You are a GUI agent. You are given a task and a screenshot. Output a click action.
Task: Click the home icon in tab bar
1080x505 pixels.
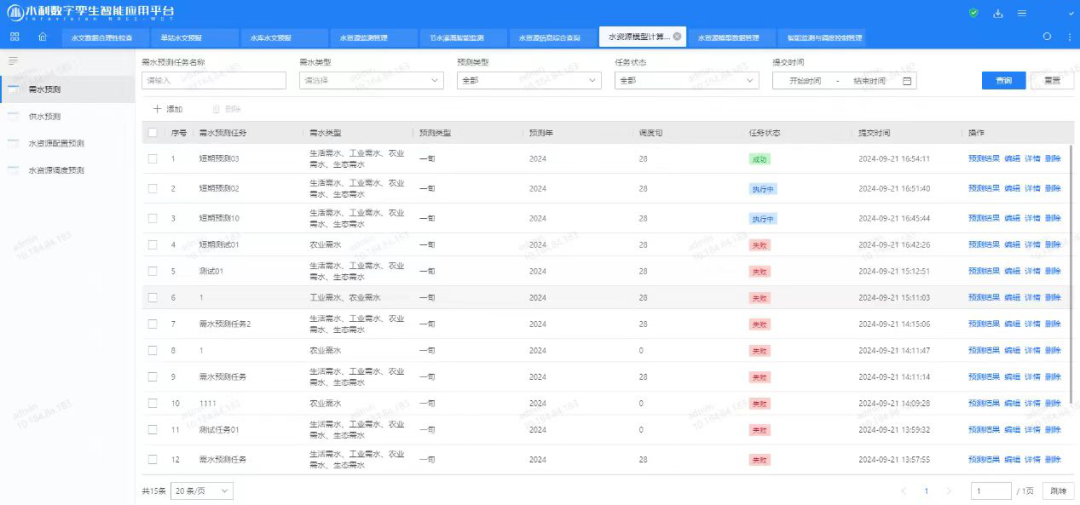click(42, 37)
